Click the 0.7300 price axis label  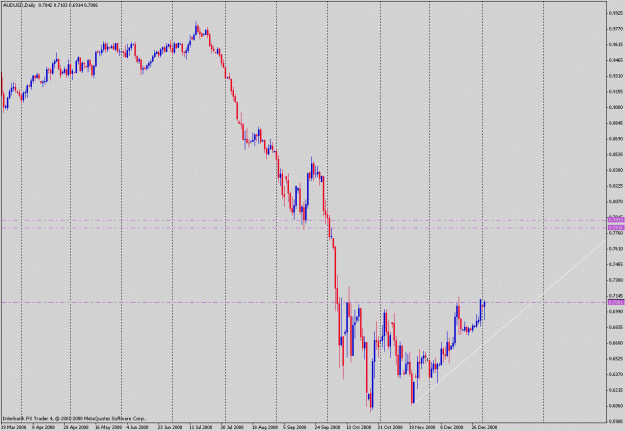pyautogui.click(x=616, y=280)
